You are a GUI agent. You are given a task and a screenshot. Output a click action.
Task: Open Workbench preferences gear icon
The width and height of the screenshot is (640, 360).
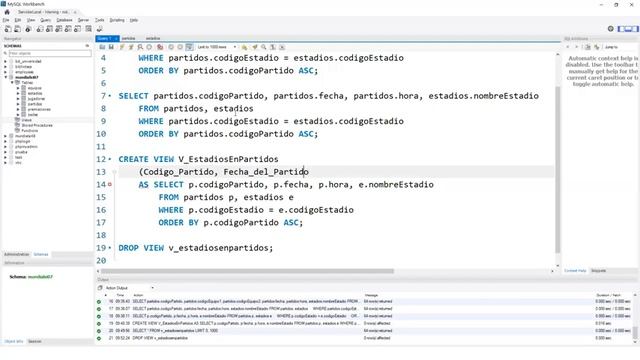[x=611, y=29]
